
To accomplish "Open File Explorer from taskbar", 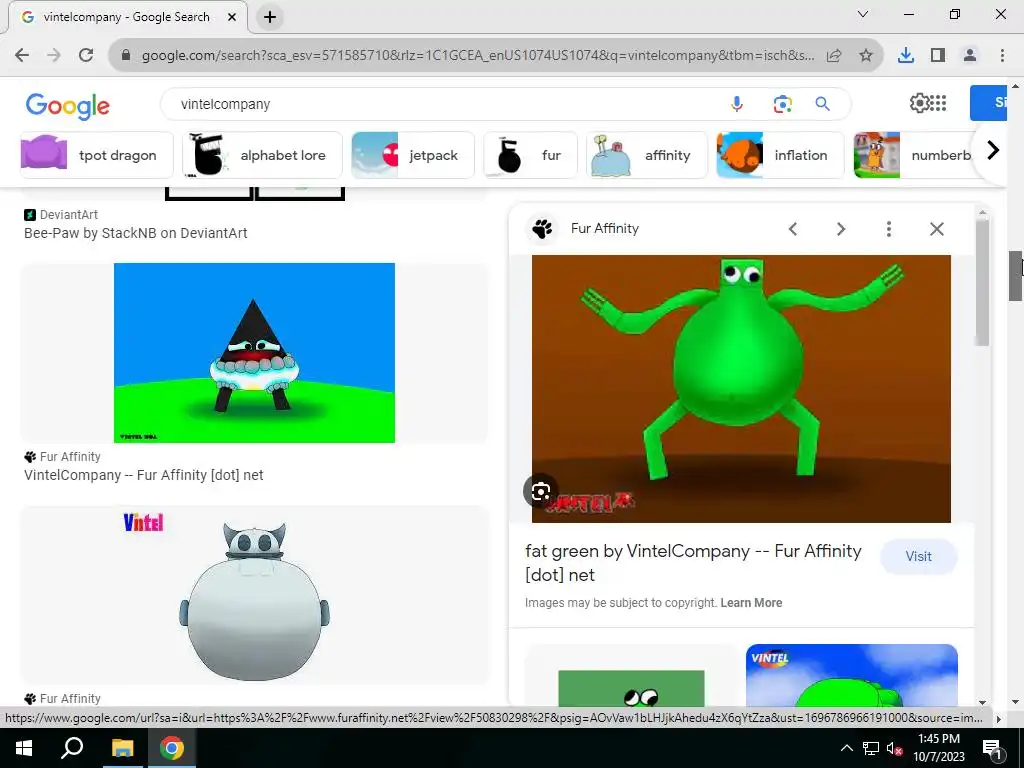I will point(122,748).
